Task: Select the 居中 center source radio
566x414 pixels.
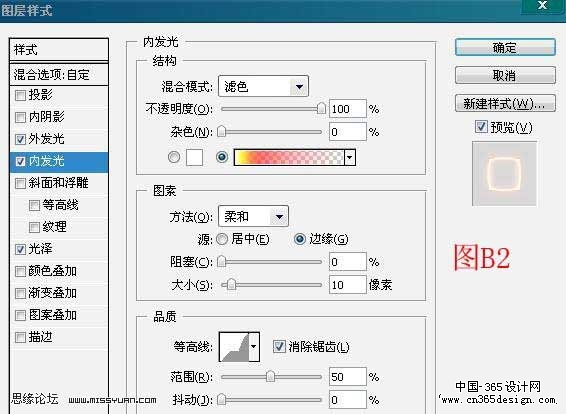Action: tap(222, 239)
